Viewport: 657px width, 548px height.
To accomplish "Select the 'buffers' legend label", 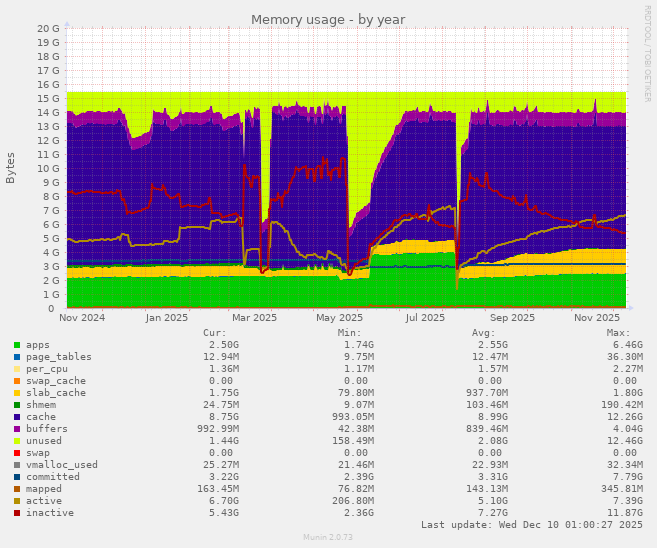I will [x=47, y=429].
